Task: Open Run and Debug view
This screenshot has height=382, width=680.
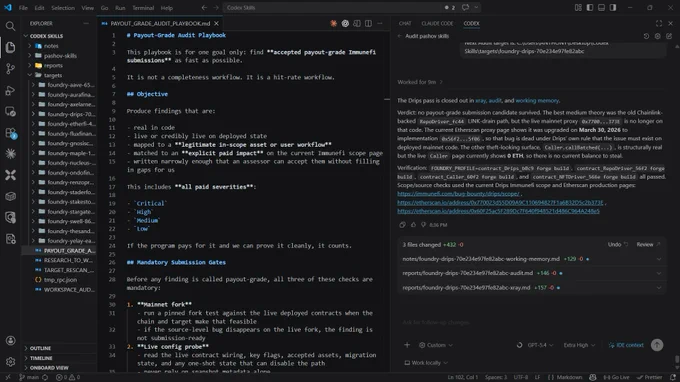Action: [x=10, y=90]
